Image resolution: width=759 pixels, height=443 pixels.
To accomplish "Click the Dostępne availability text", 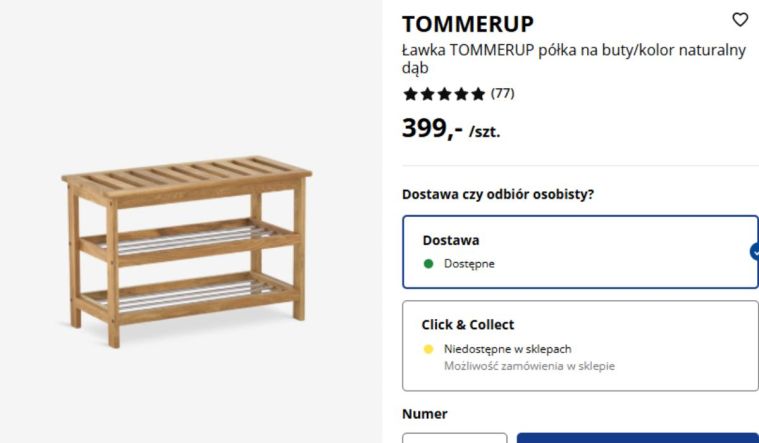I will 469,264.
